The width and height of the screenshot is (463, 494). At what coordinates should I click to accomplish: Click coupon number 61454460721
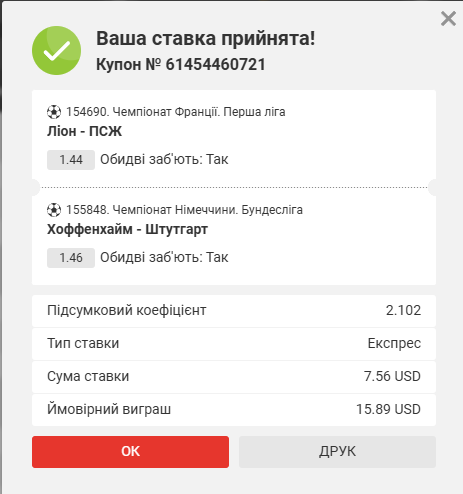(215, 64)
